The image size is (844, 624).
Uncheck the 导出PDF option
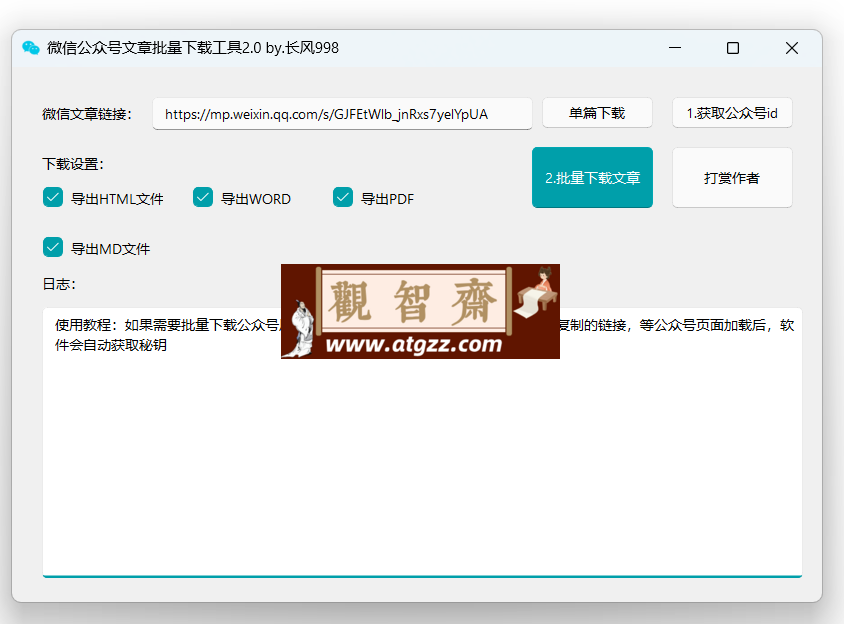click(x=343, y=198)
